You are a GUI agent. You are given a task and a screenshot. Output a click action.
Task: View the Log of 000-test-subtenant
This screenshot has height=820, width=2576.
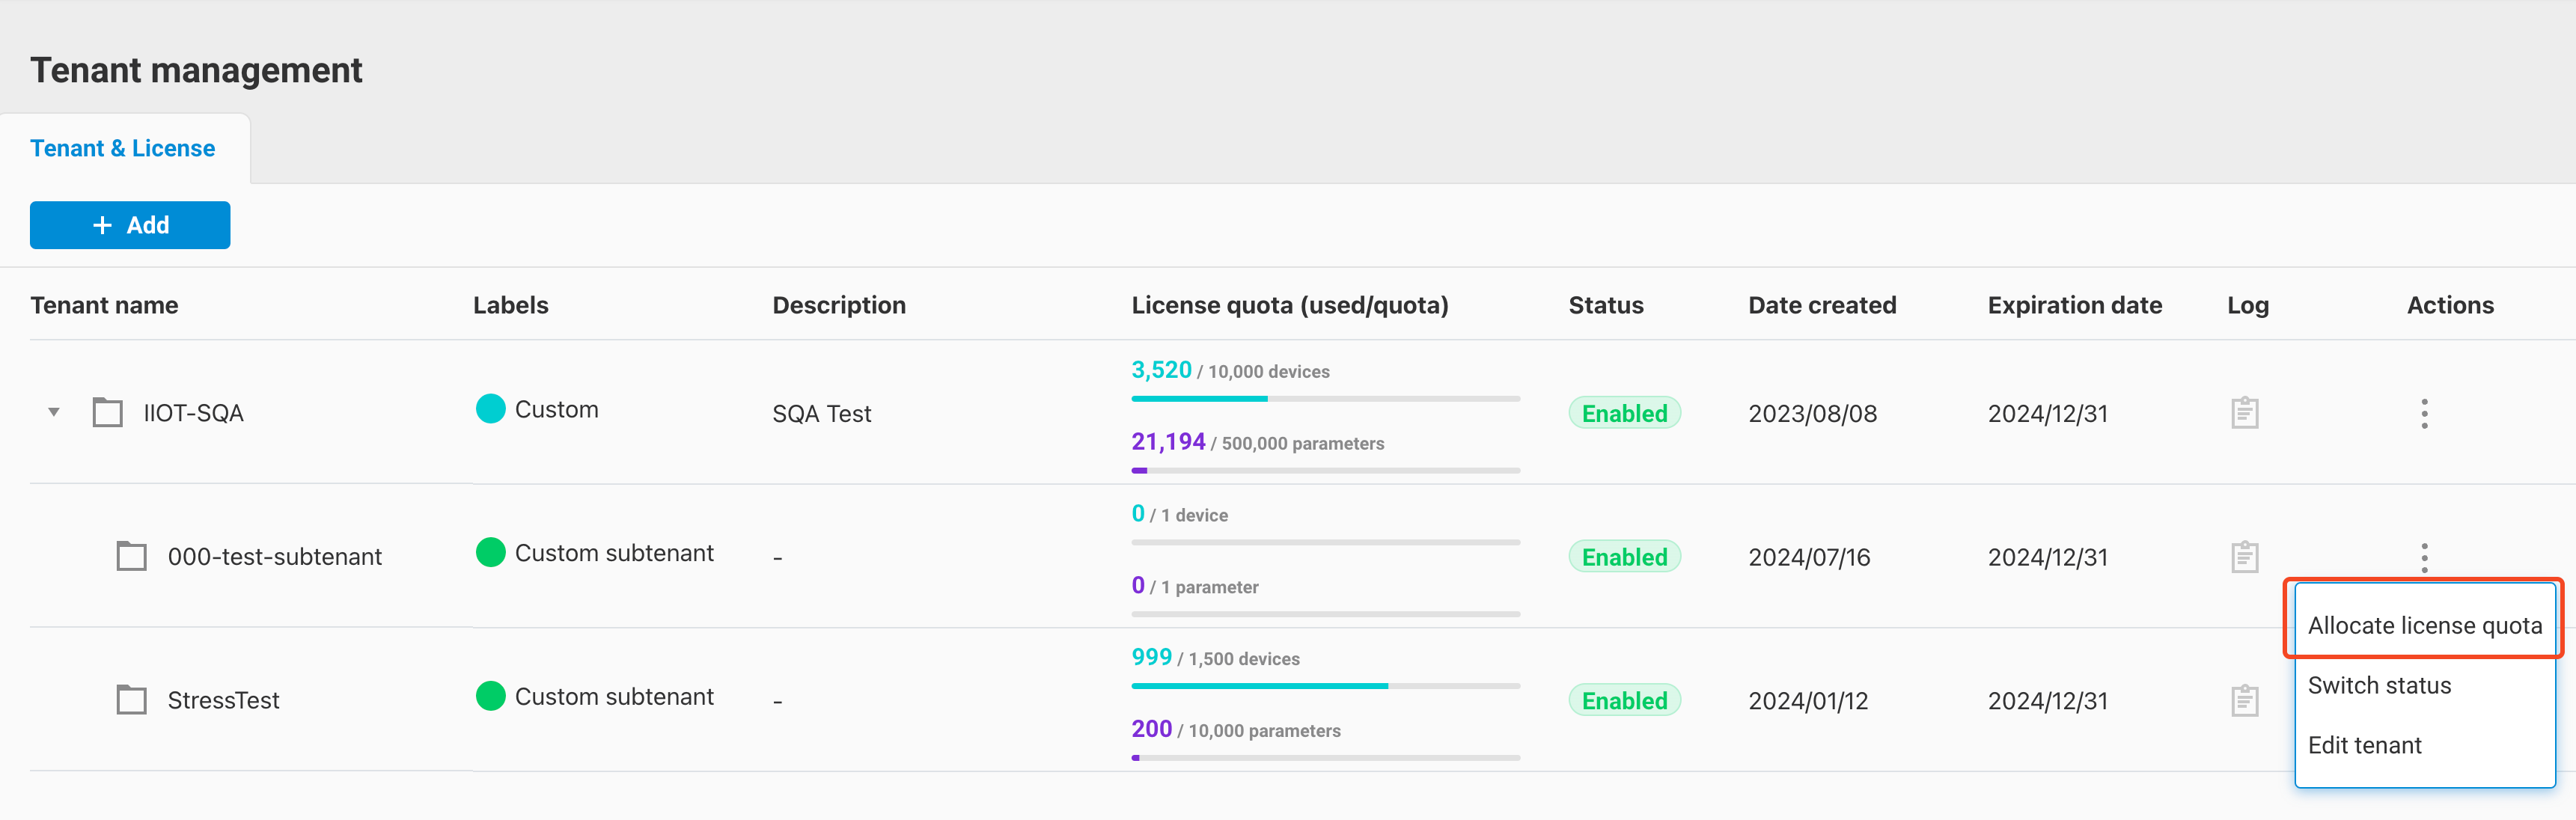click(x=2246, y=556)
